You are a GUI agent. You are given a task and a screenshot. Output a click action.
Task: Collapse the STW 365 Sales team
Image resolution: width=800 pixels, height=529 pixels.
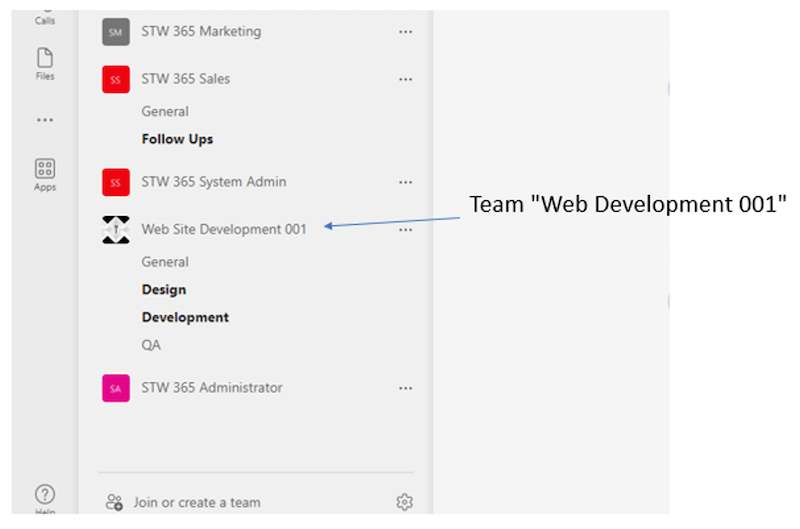point(186,79)
